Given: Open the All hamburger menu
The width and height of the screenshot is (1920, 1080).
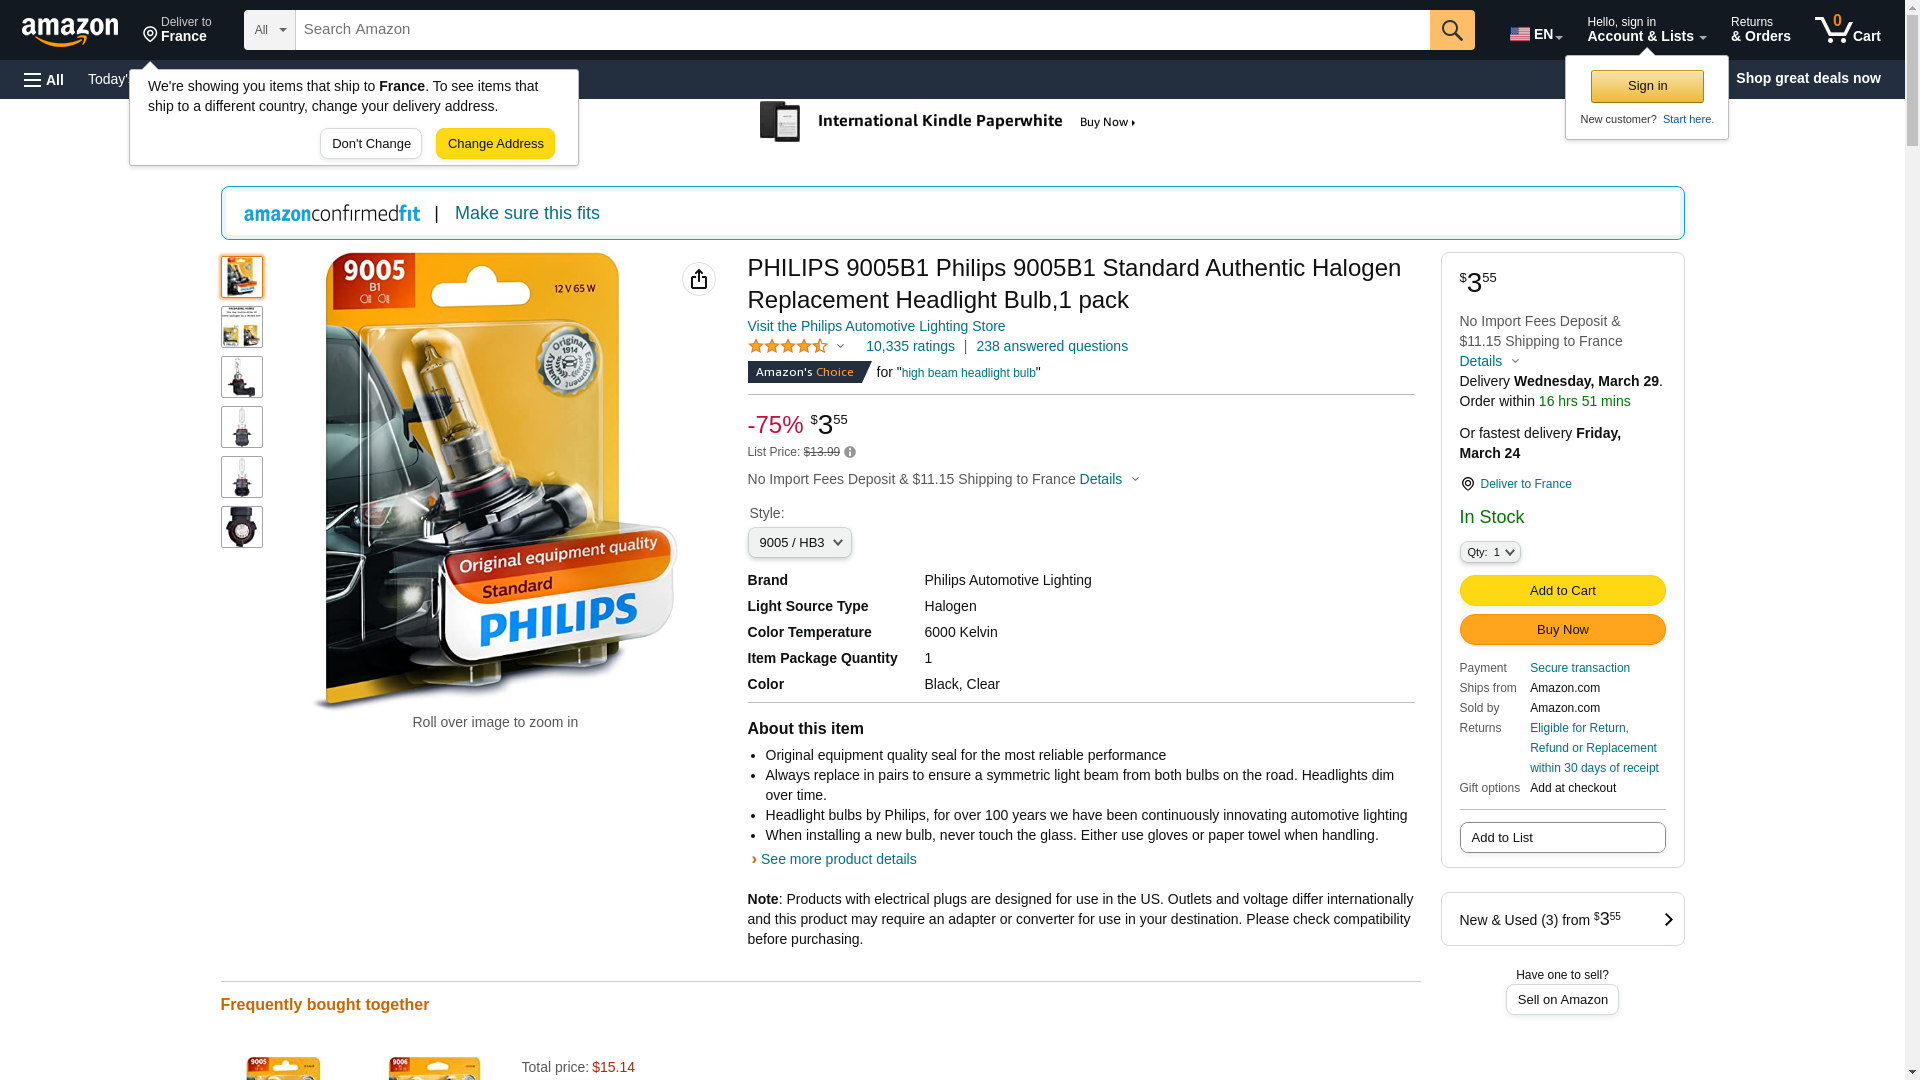Looking at the screenshot, I should point(44,79).
